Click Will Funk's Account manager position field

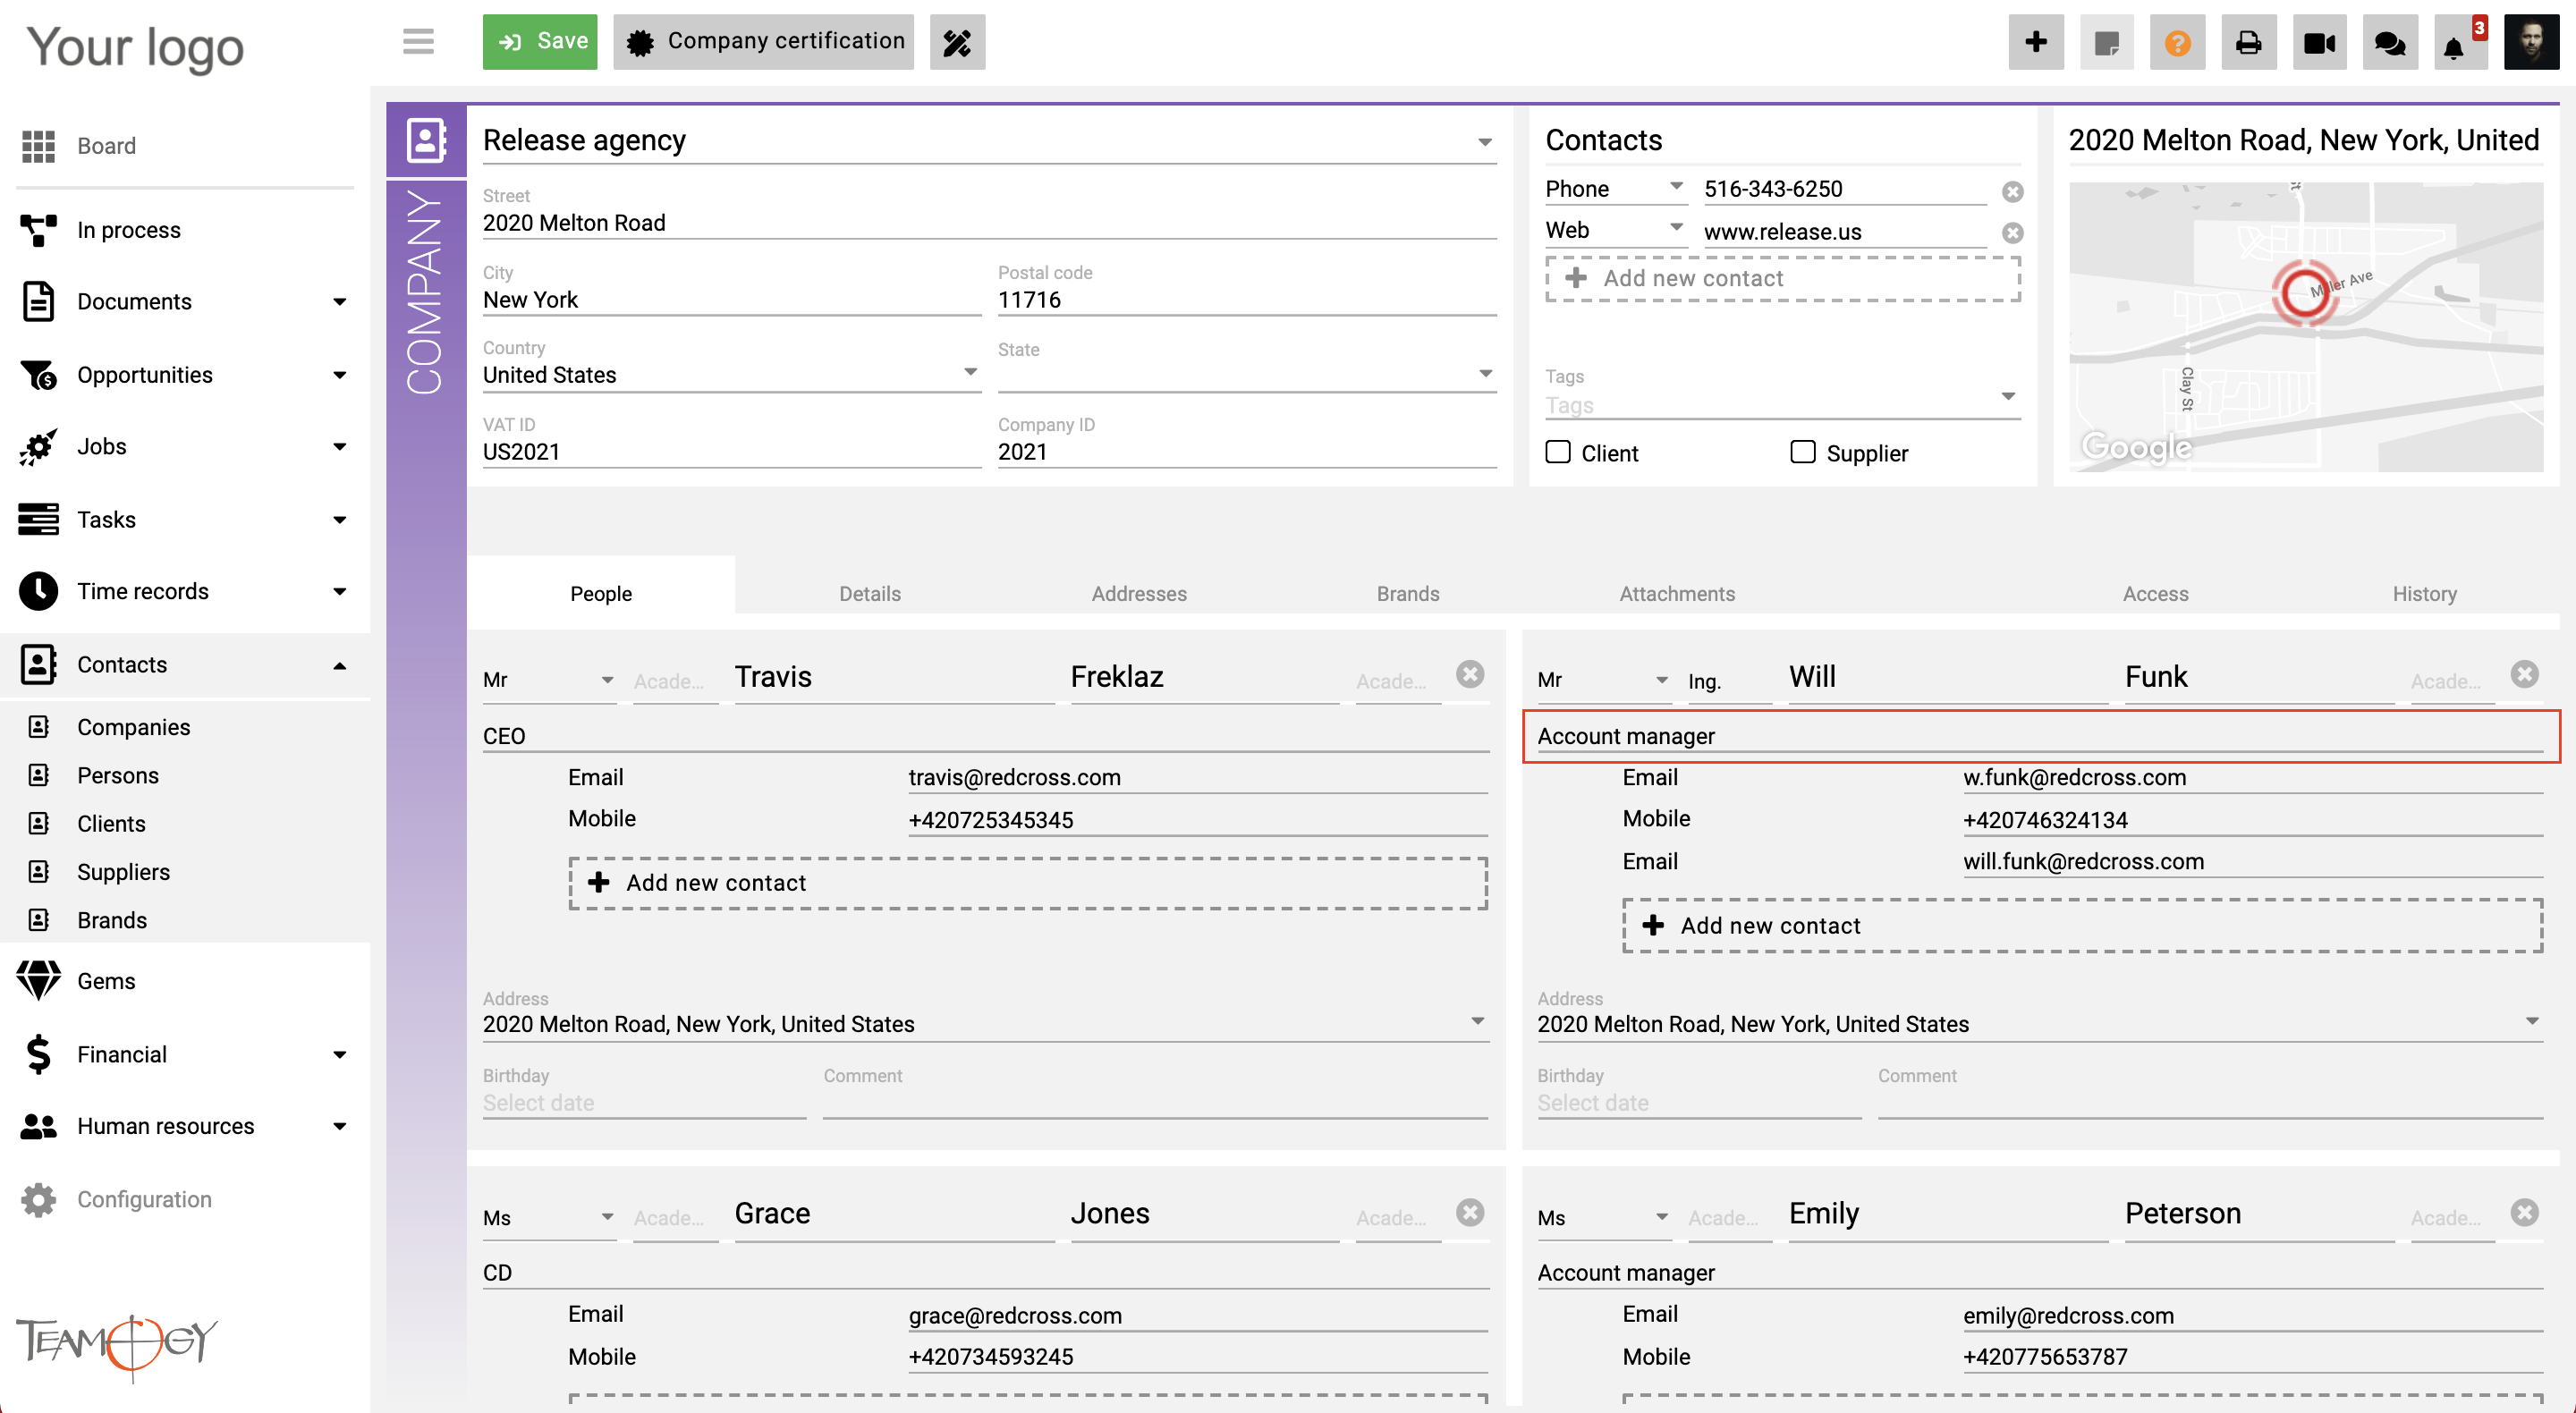2040,737
